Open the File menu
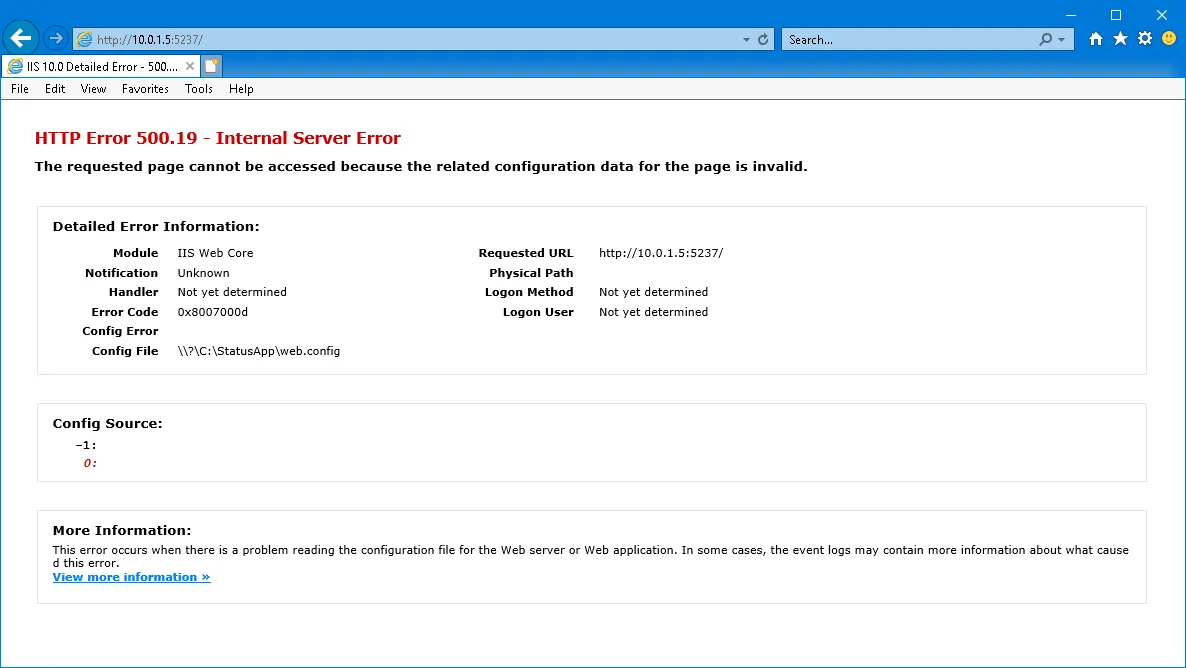The width and height of the screenshot is (1186, 668). click(20, 89)
